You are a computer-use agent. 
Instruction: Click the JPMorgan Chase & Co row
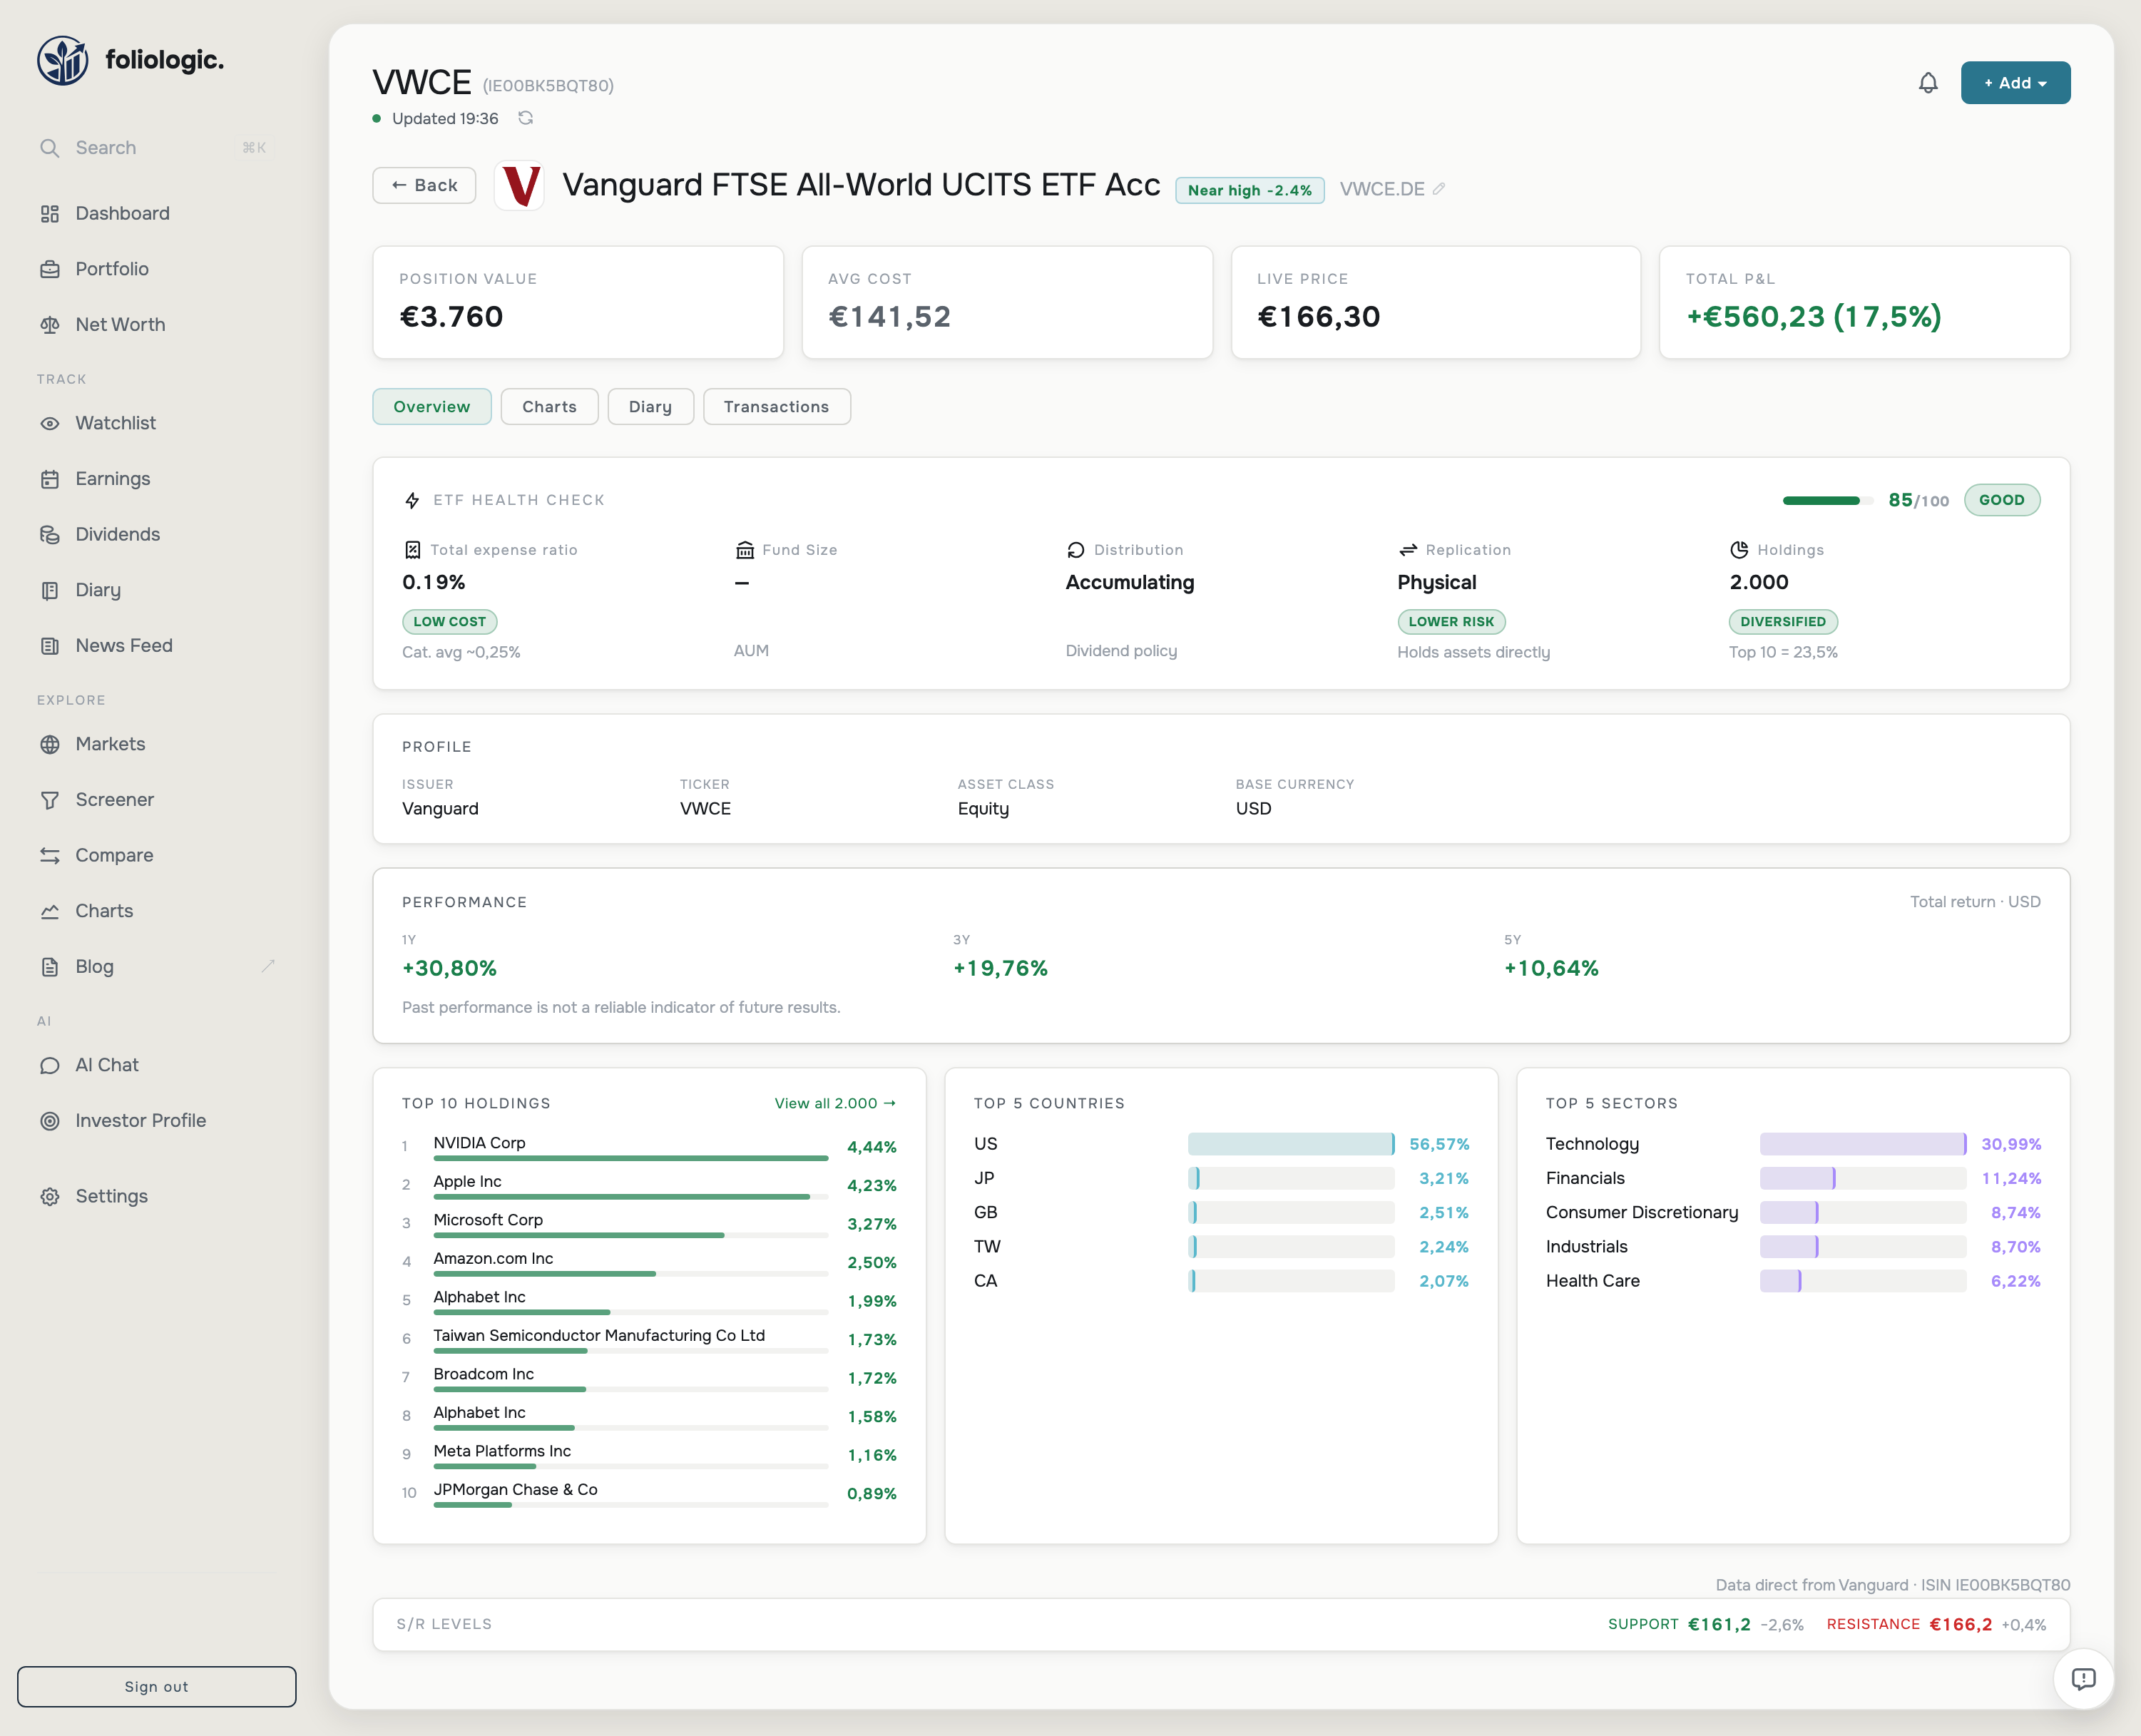point(650,1494)
